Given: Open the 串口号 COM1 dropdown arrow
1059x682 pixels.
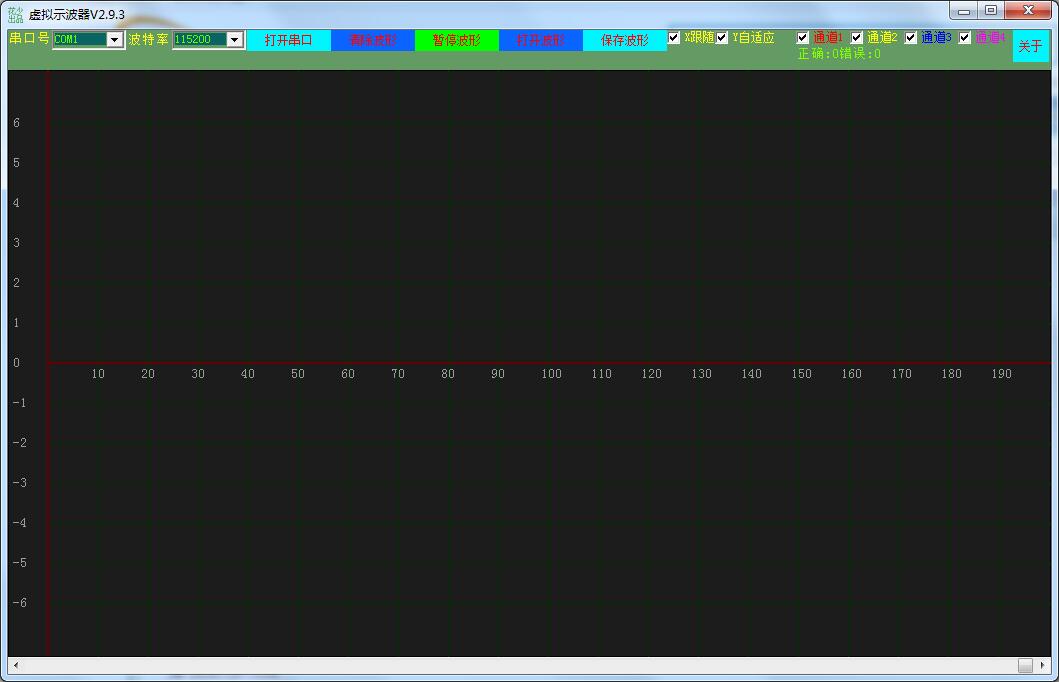Looking at the screenshot, I should tap(114, 40).
